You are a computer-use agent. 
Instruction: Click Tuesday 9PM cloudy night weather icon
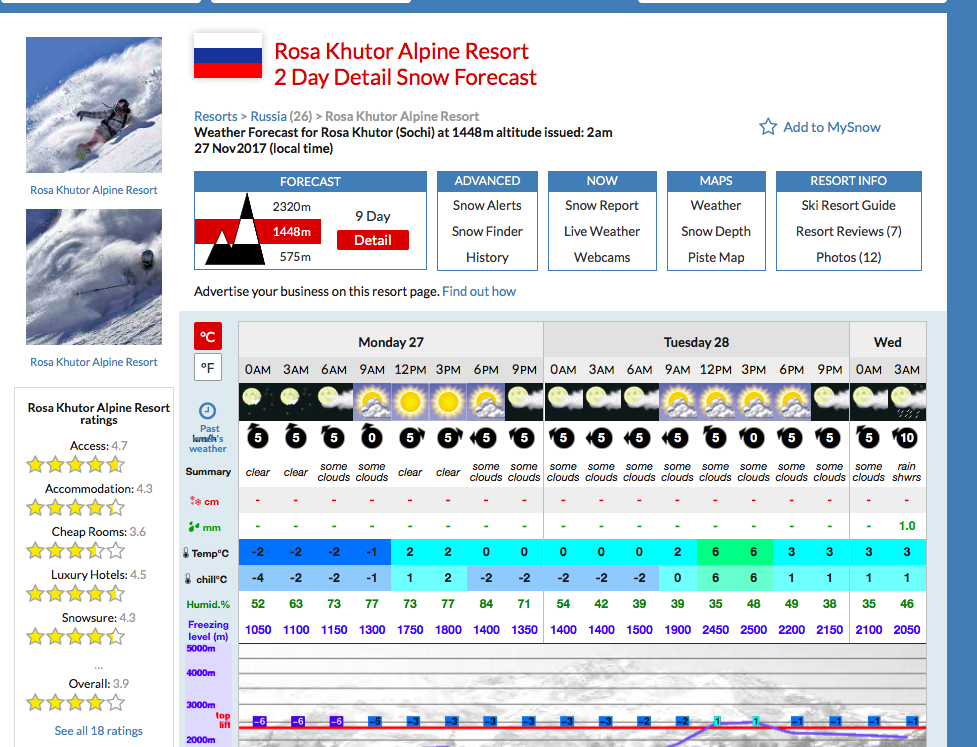[829, 402]
